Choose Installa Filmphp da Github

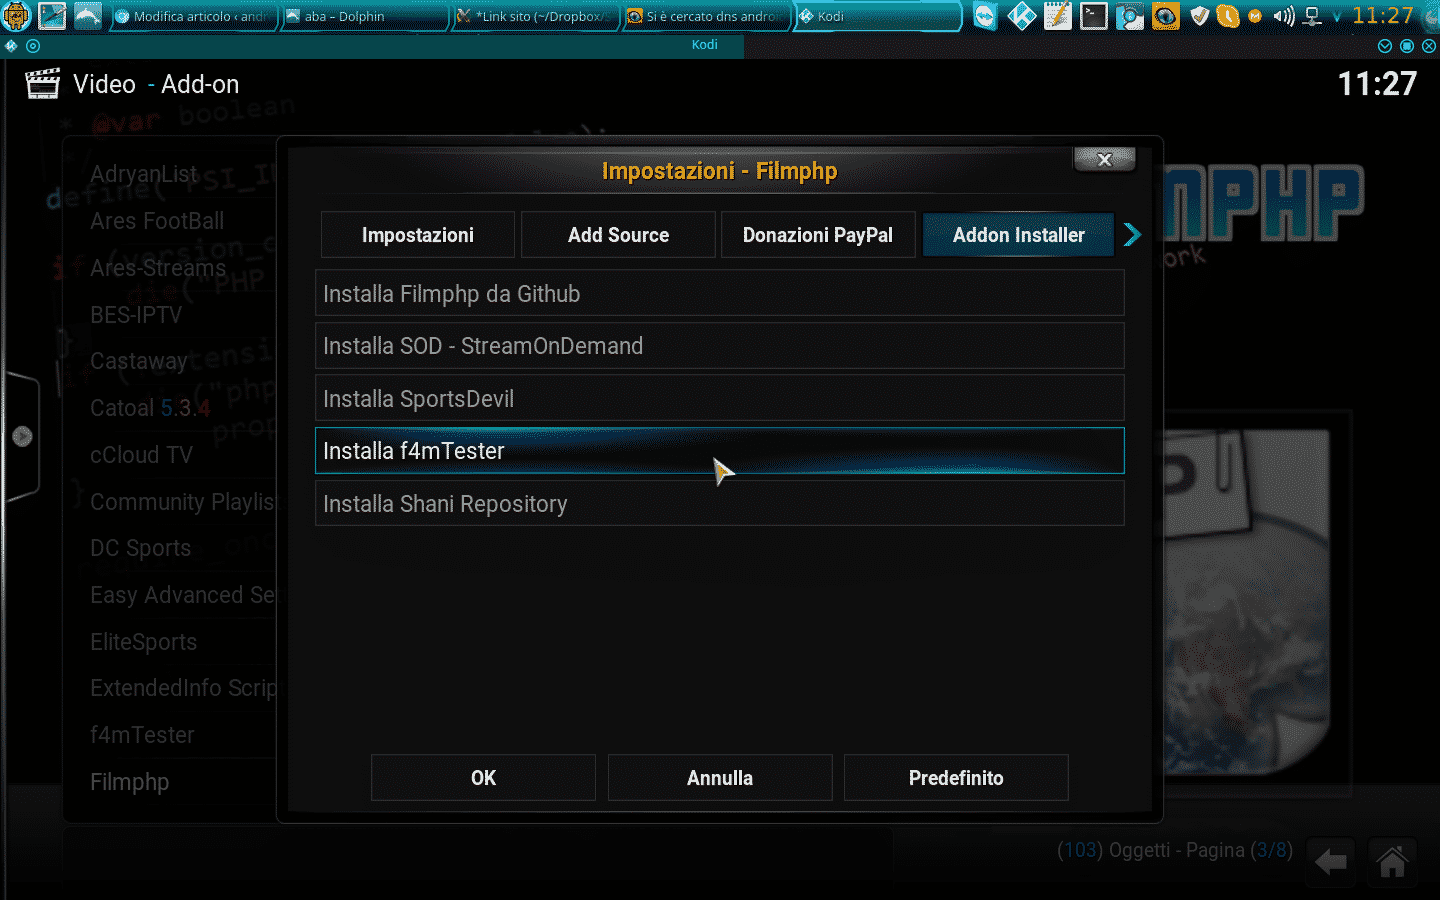coord(720,294)
